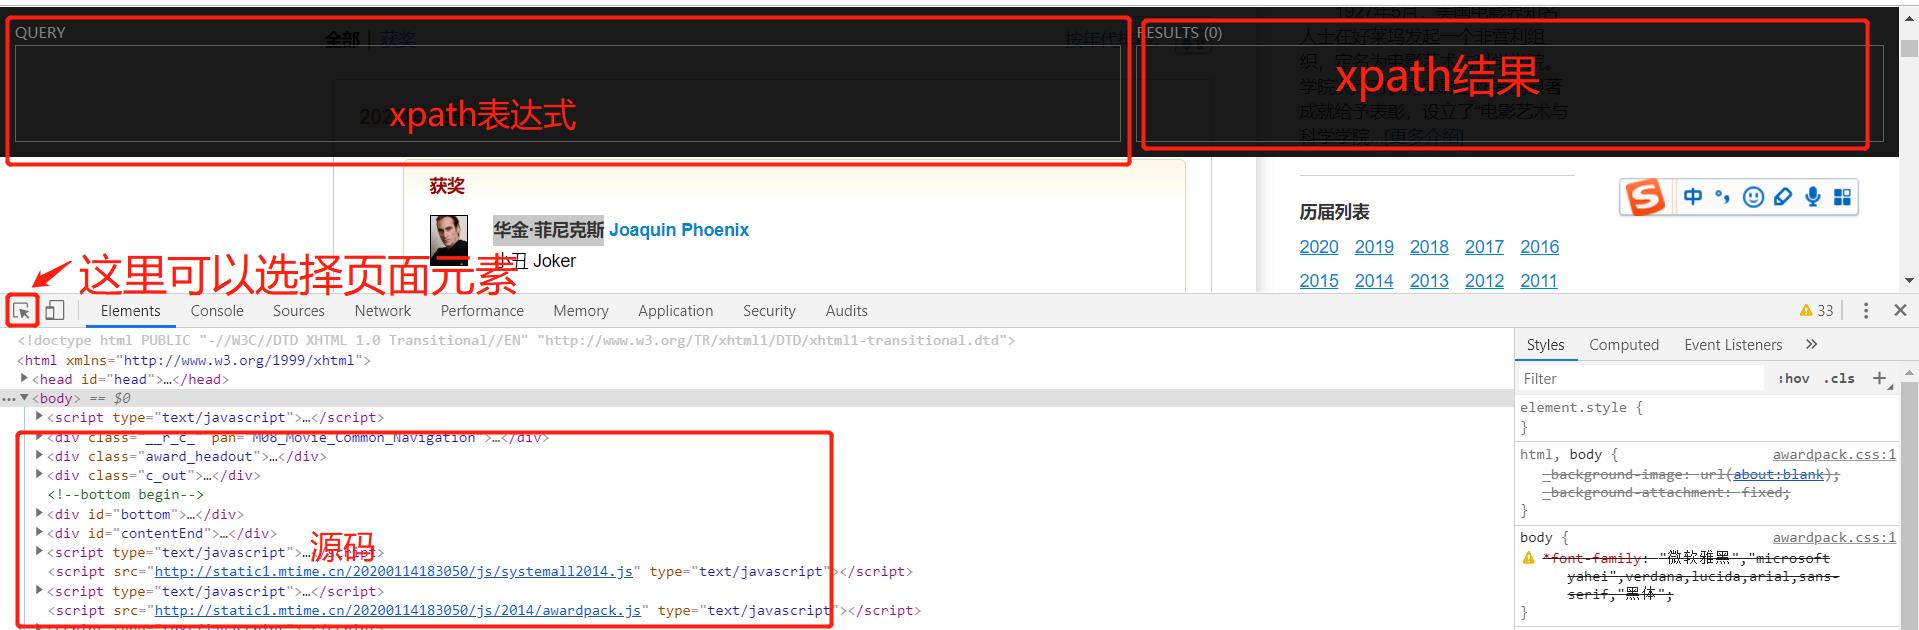Open the 2017 year link
Image resolution: width=1919 pixels, height=630 pixels.
[x=1484, y=247]
